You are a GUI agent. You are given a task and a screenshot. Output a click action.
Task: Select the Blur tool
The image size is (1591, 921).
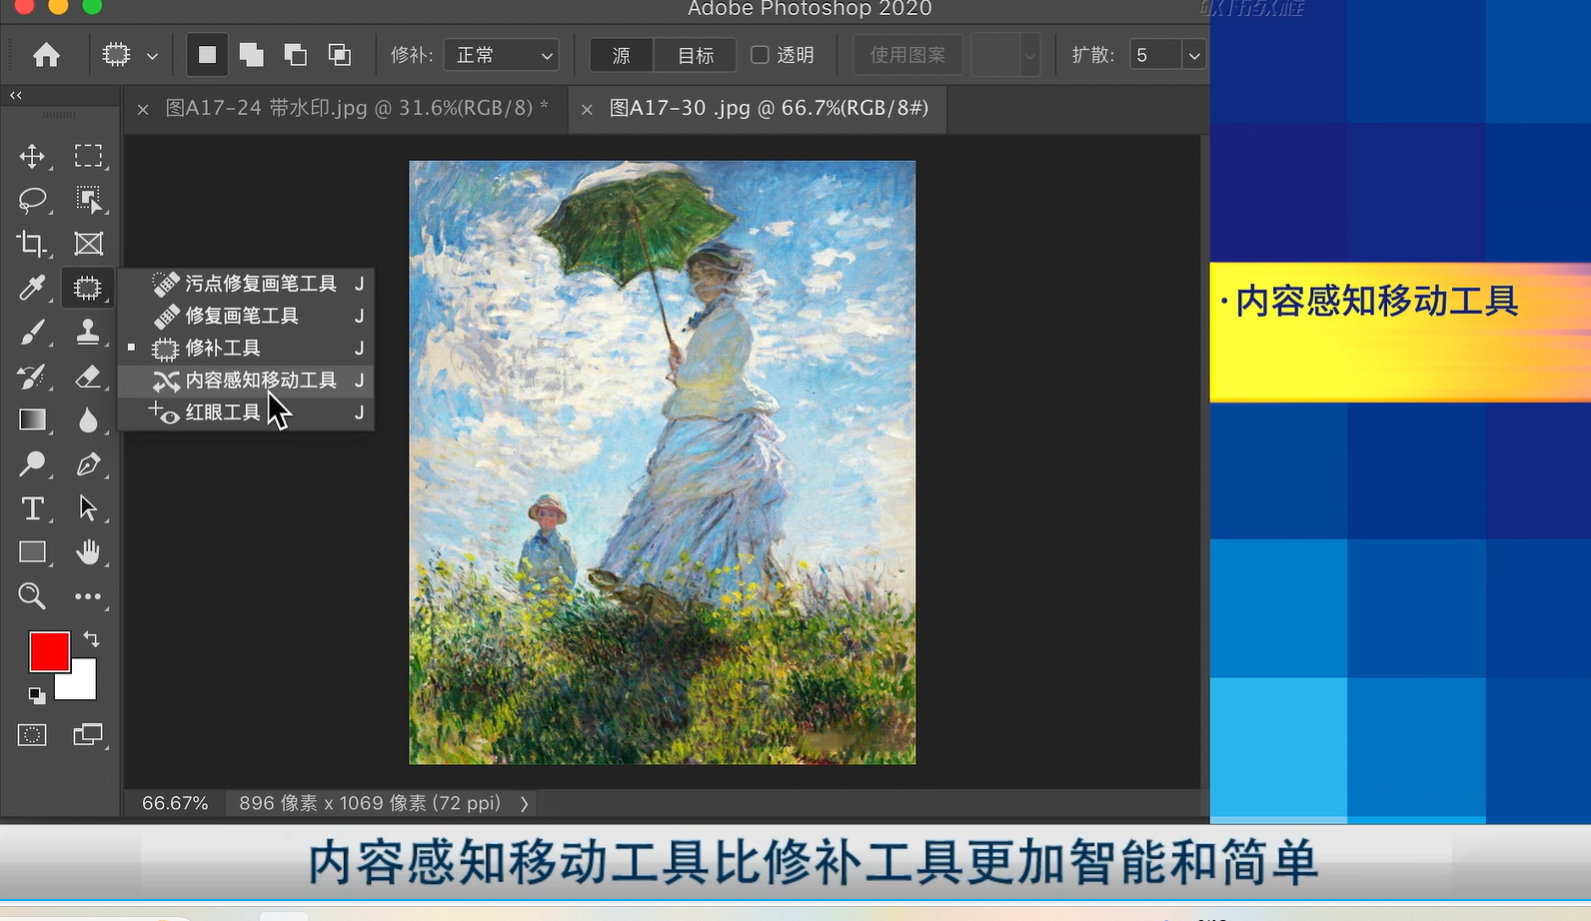pos(88,420)
